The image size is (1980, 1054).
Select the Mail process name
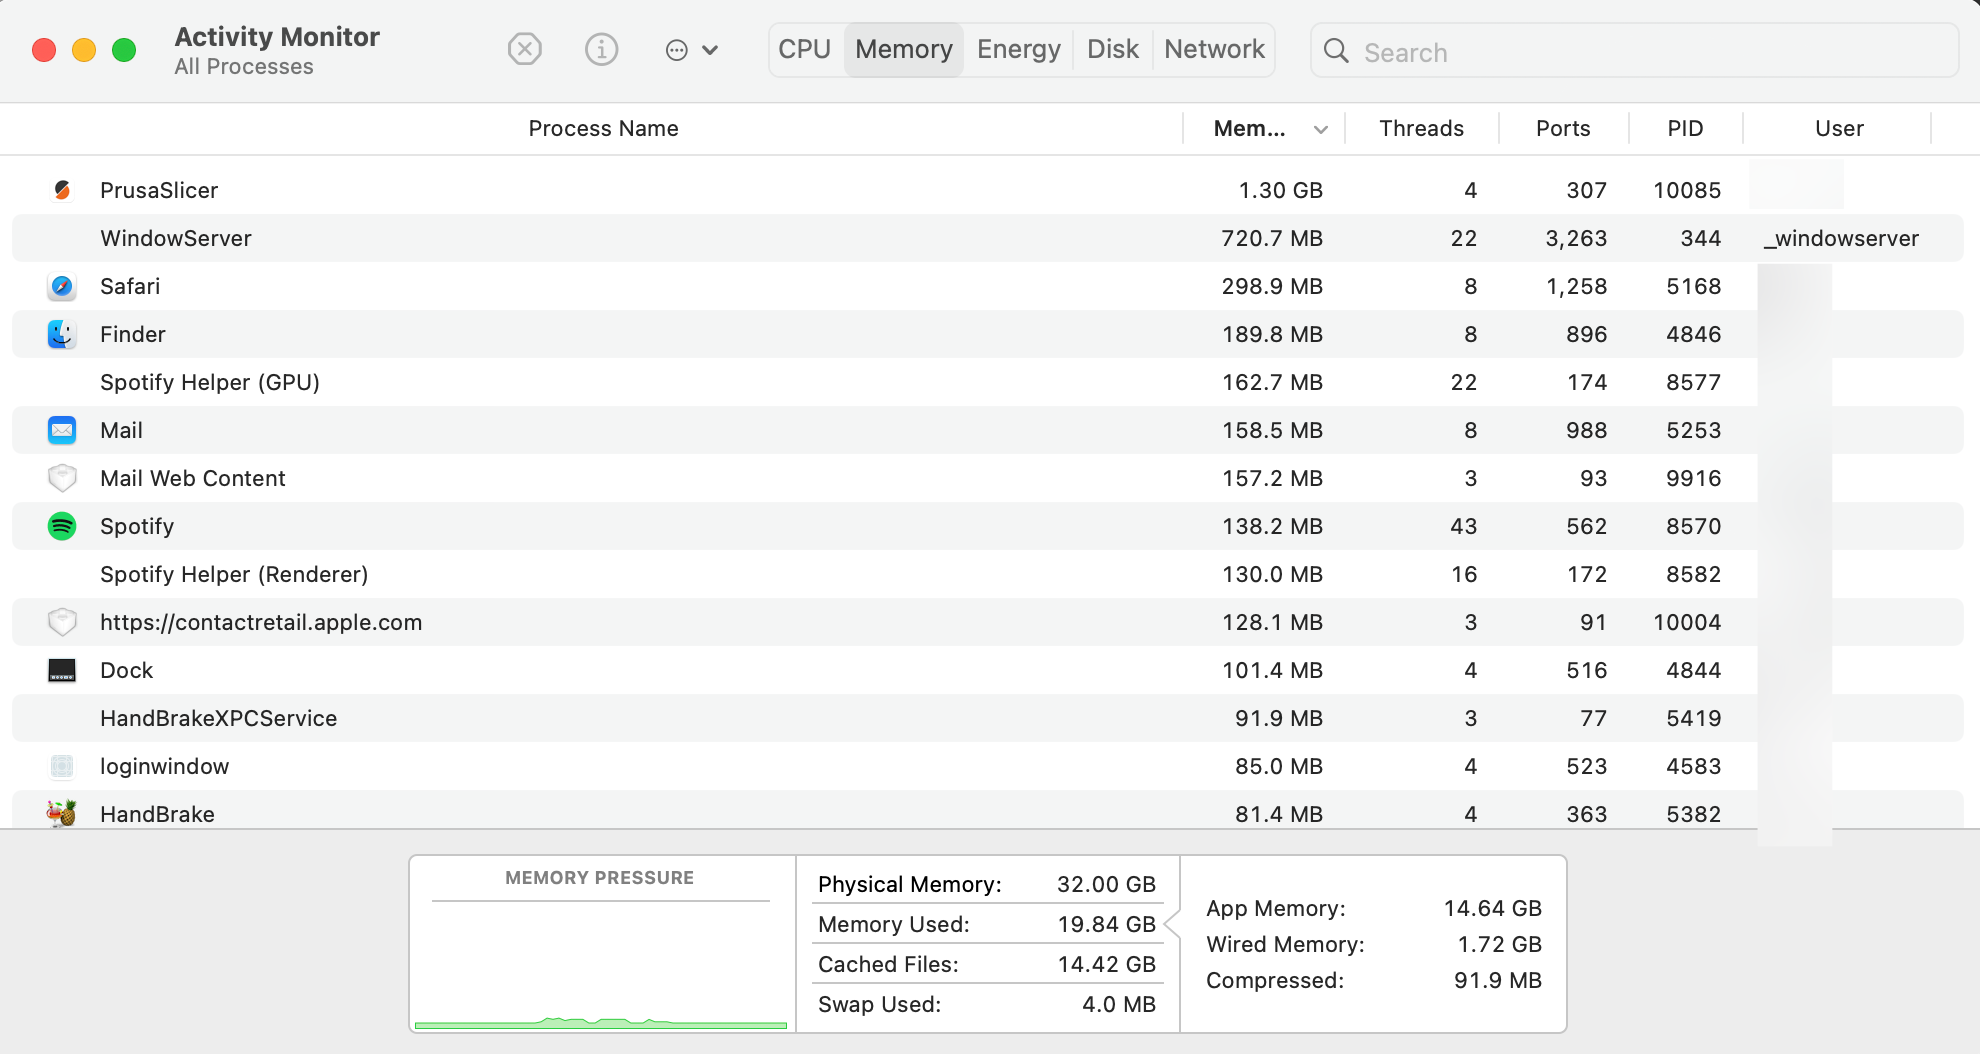click(x=121, y=430)
